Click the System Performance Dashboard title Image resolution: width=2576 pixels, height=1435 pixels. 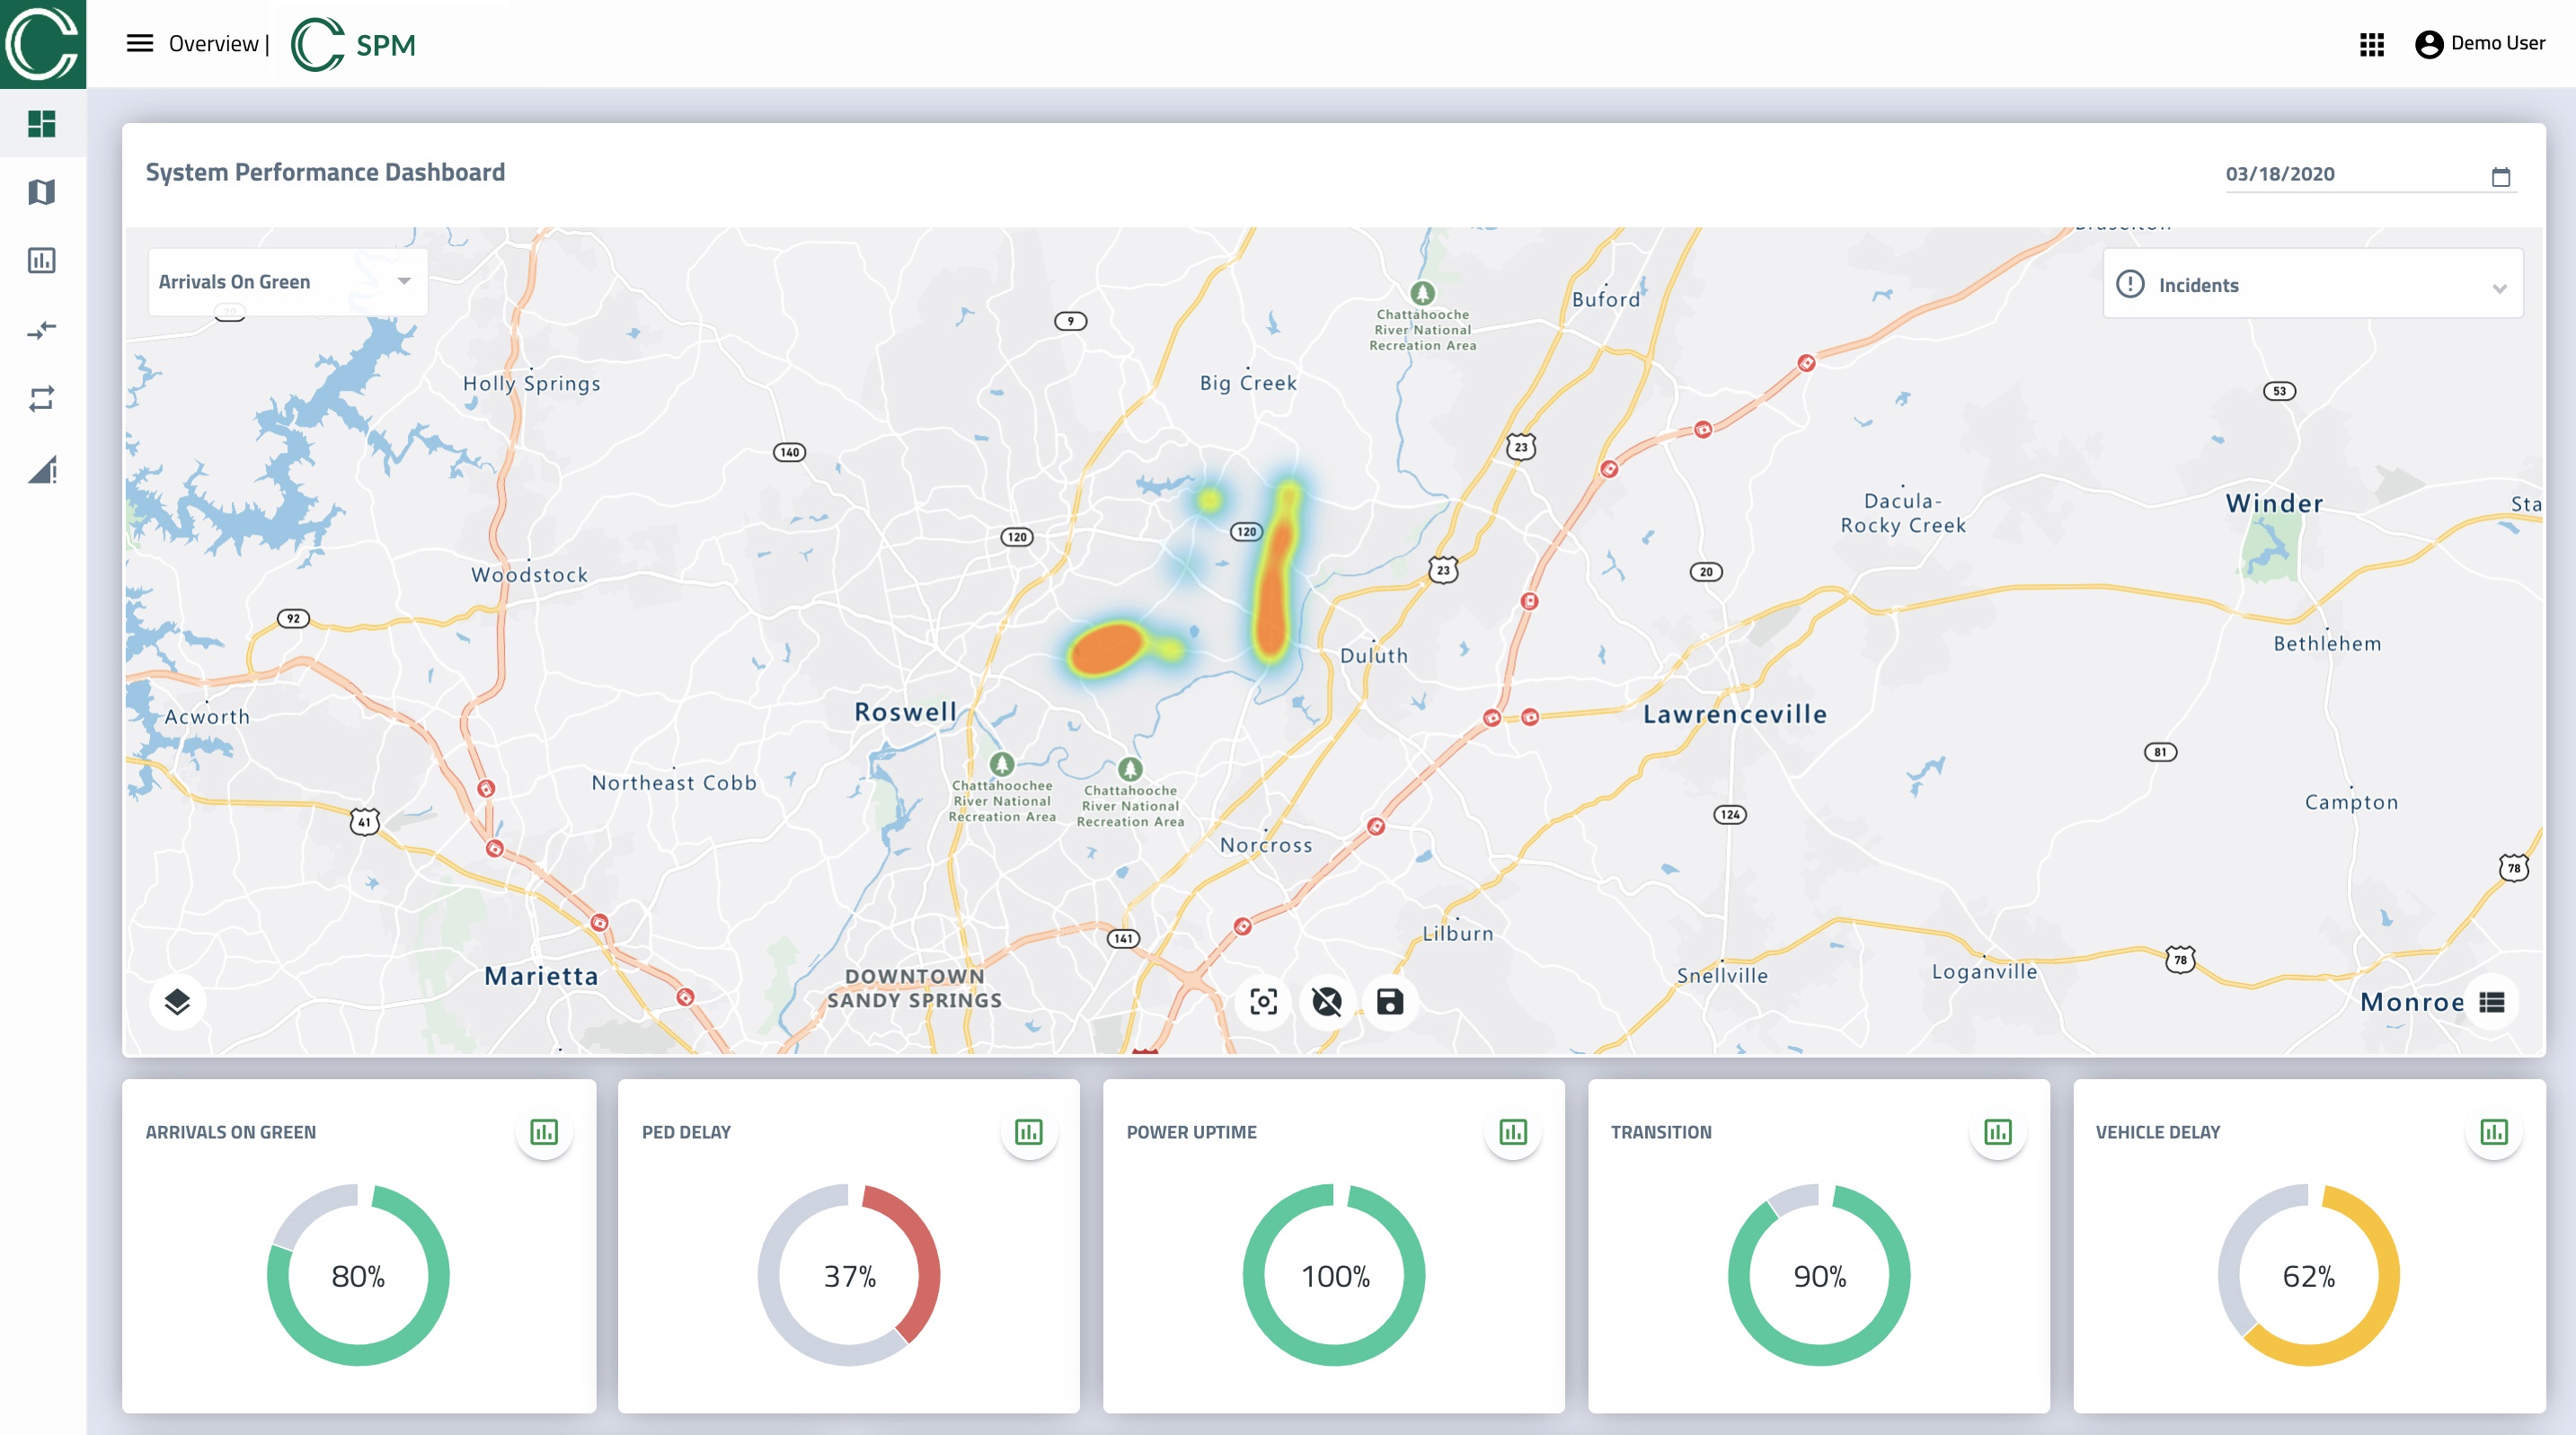point(325,172)
